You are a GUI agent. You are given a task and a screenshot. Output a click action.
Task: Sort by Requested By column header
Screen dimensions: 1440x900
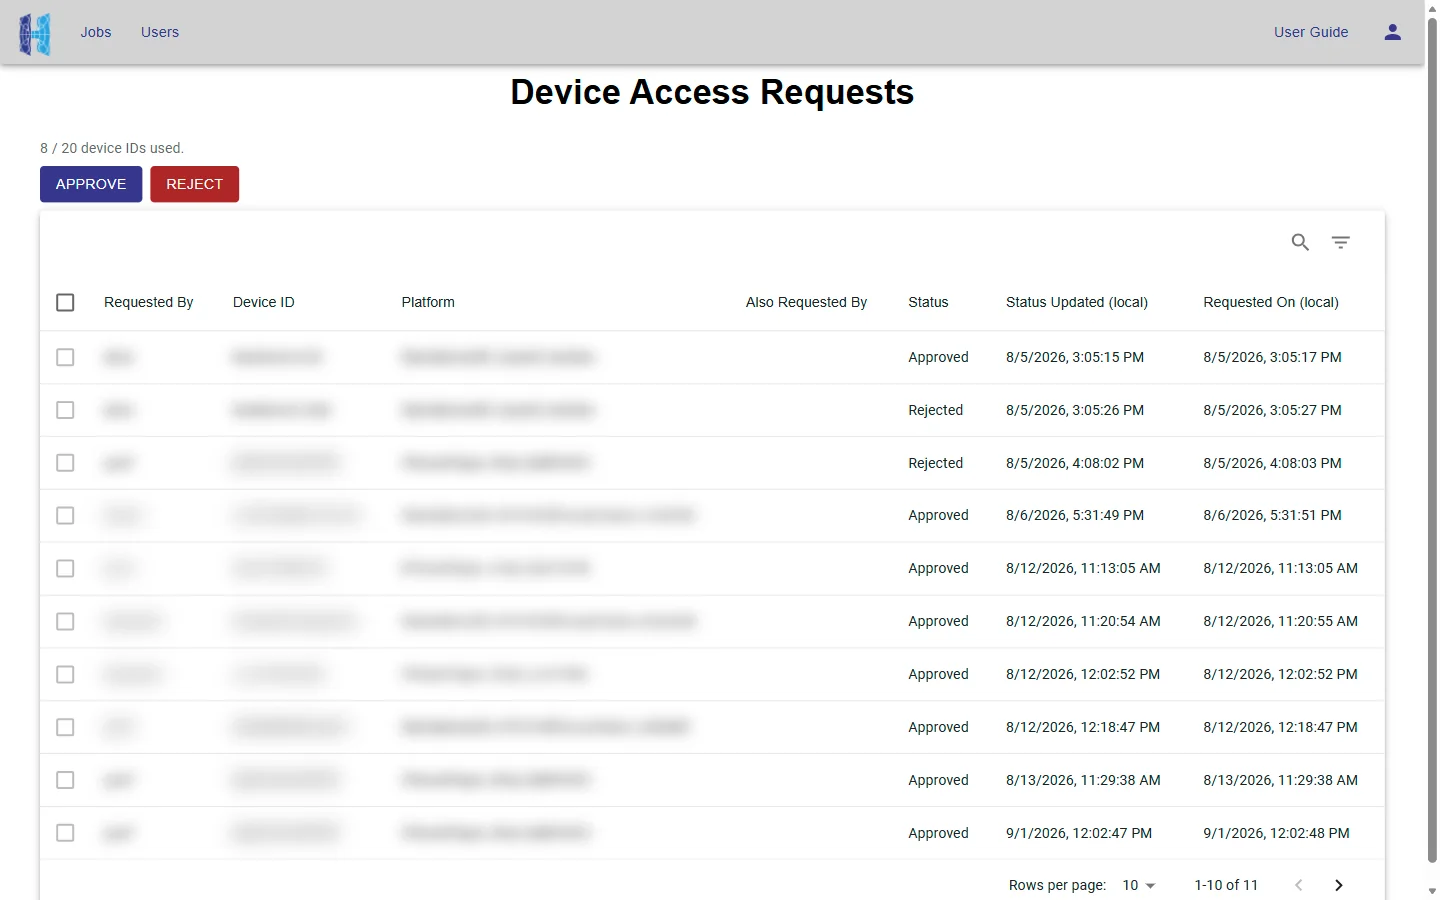(x=148, y=302)
